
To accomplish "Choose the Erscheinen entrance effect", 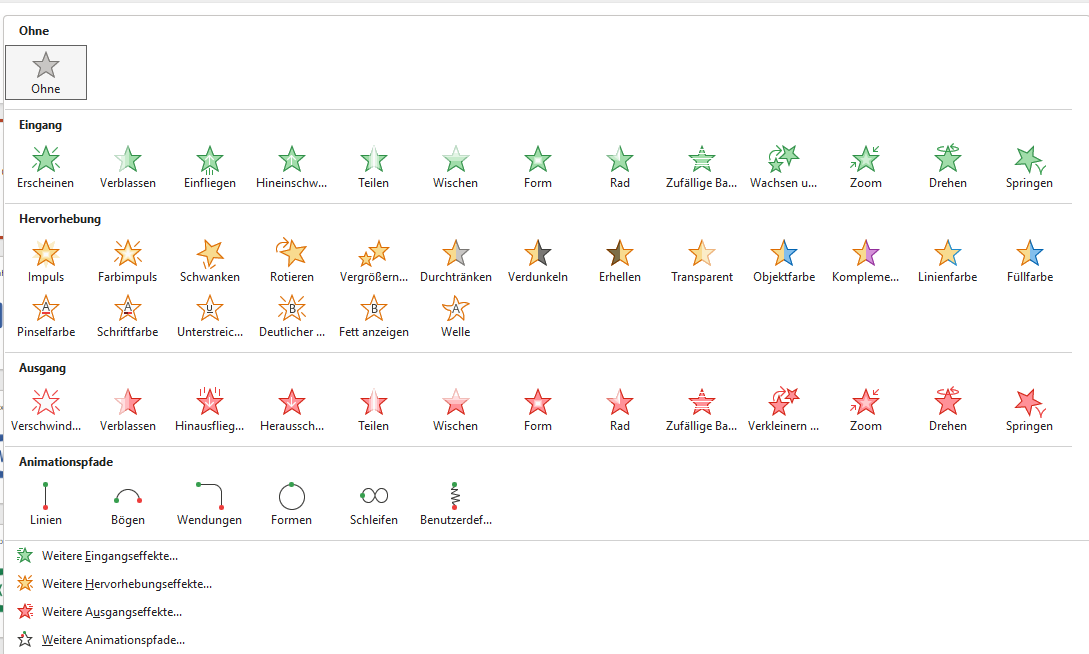I will [x=46, y=166].
